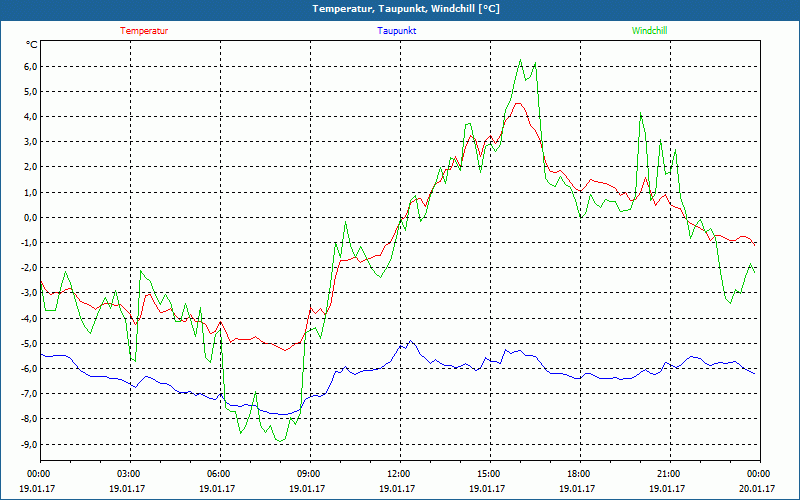Click the -7,0 y-axis label
800x500 pixels.
point(29,394)
